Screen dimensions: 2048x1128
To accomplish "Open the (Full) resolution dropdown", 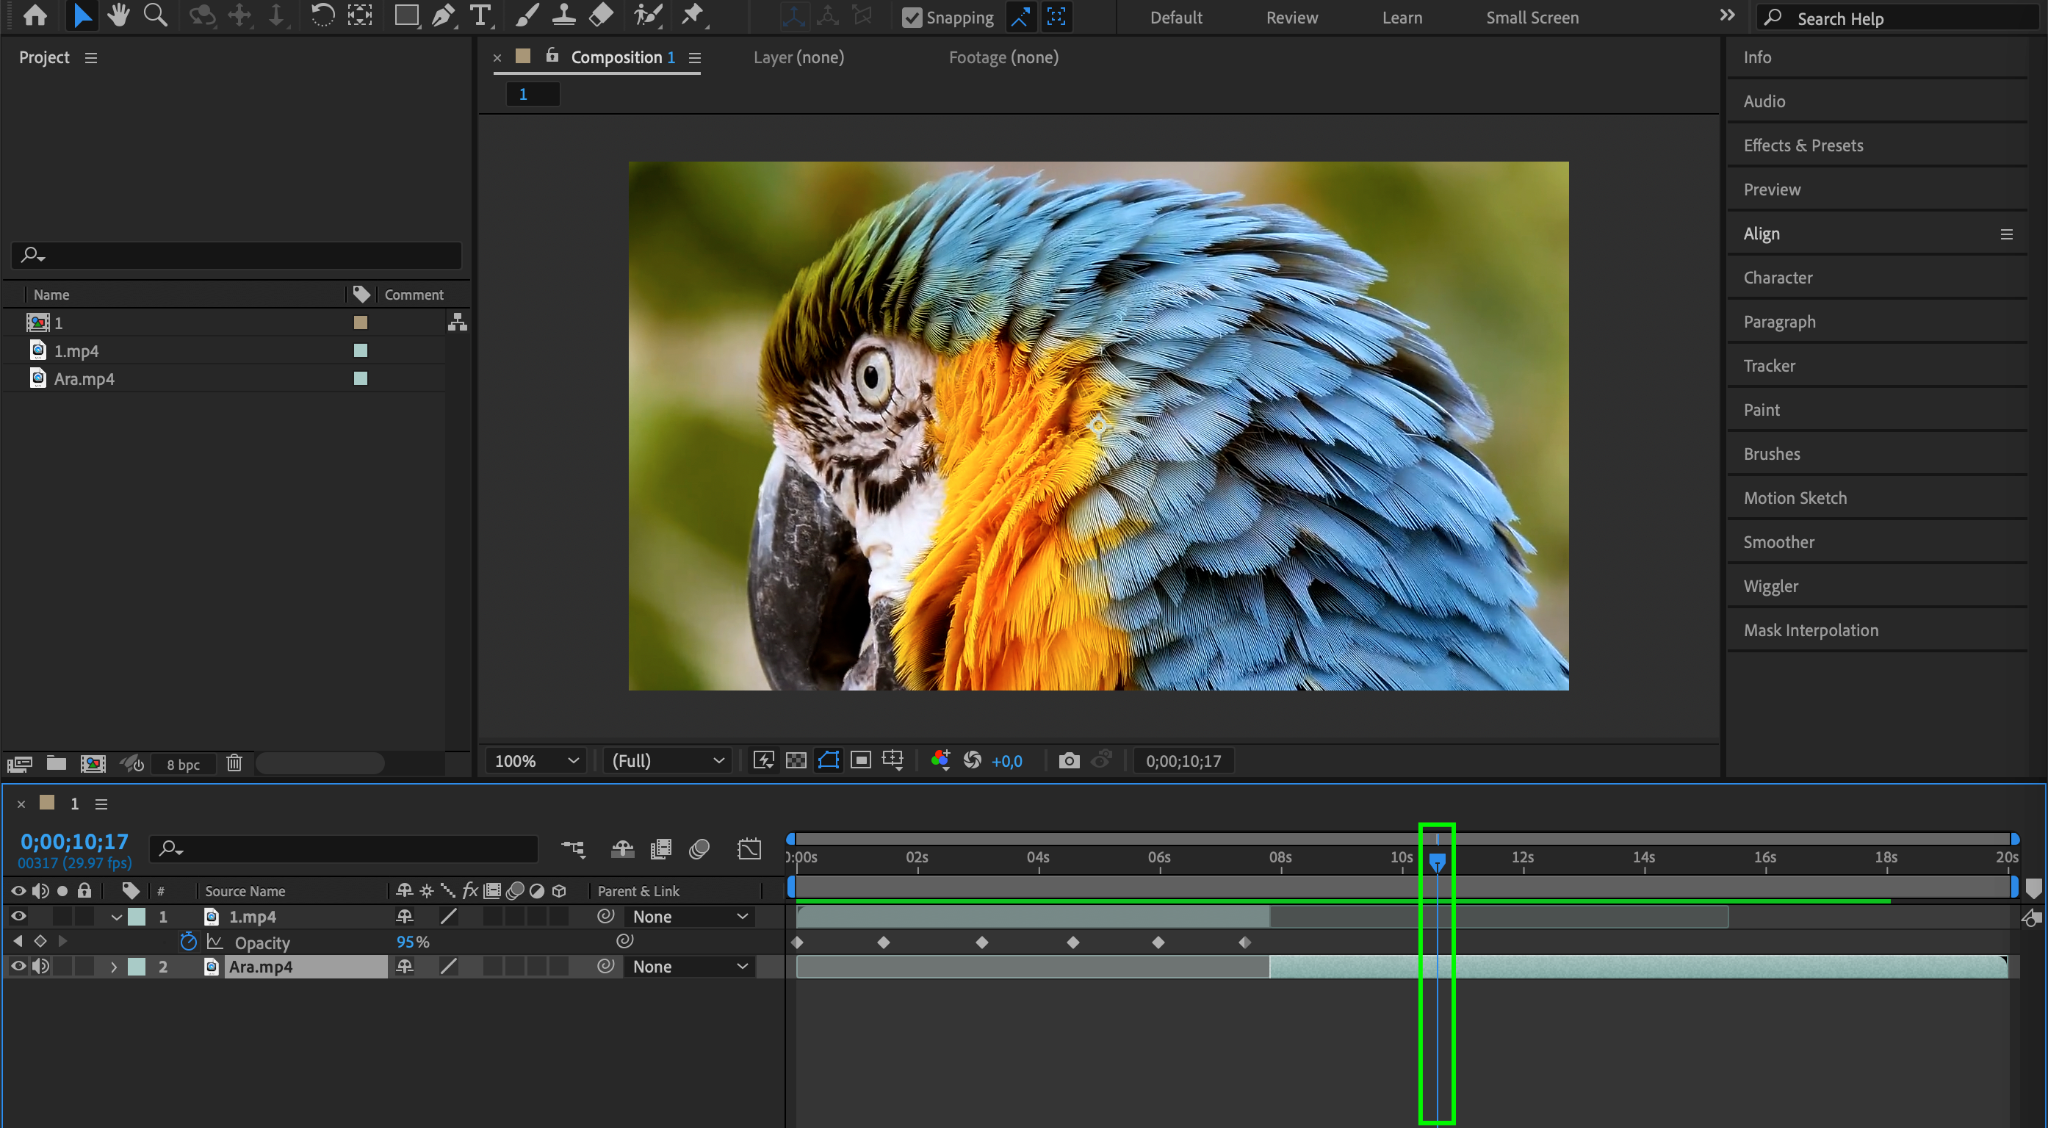I will [x=667, y=761].
